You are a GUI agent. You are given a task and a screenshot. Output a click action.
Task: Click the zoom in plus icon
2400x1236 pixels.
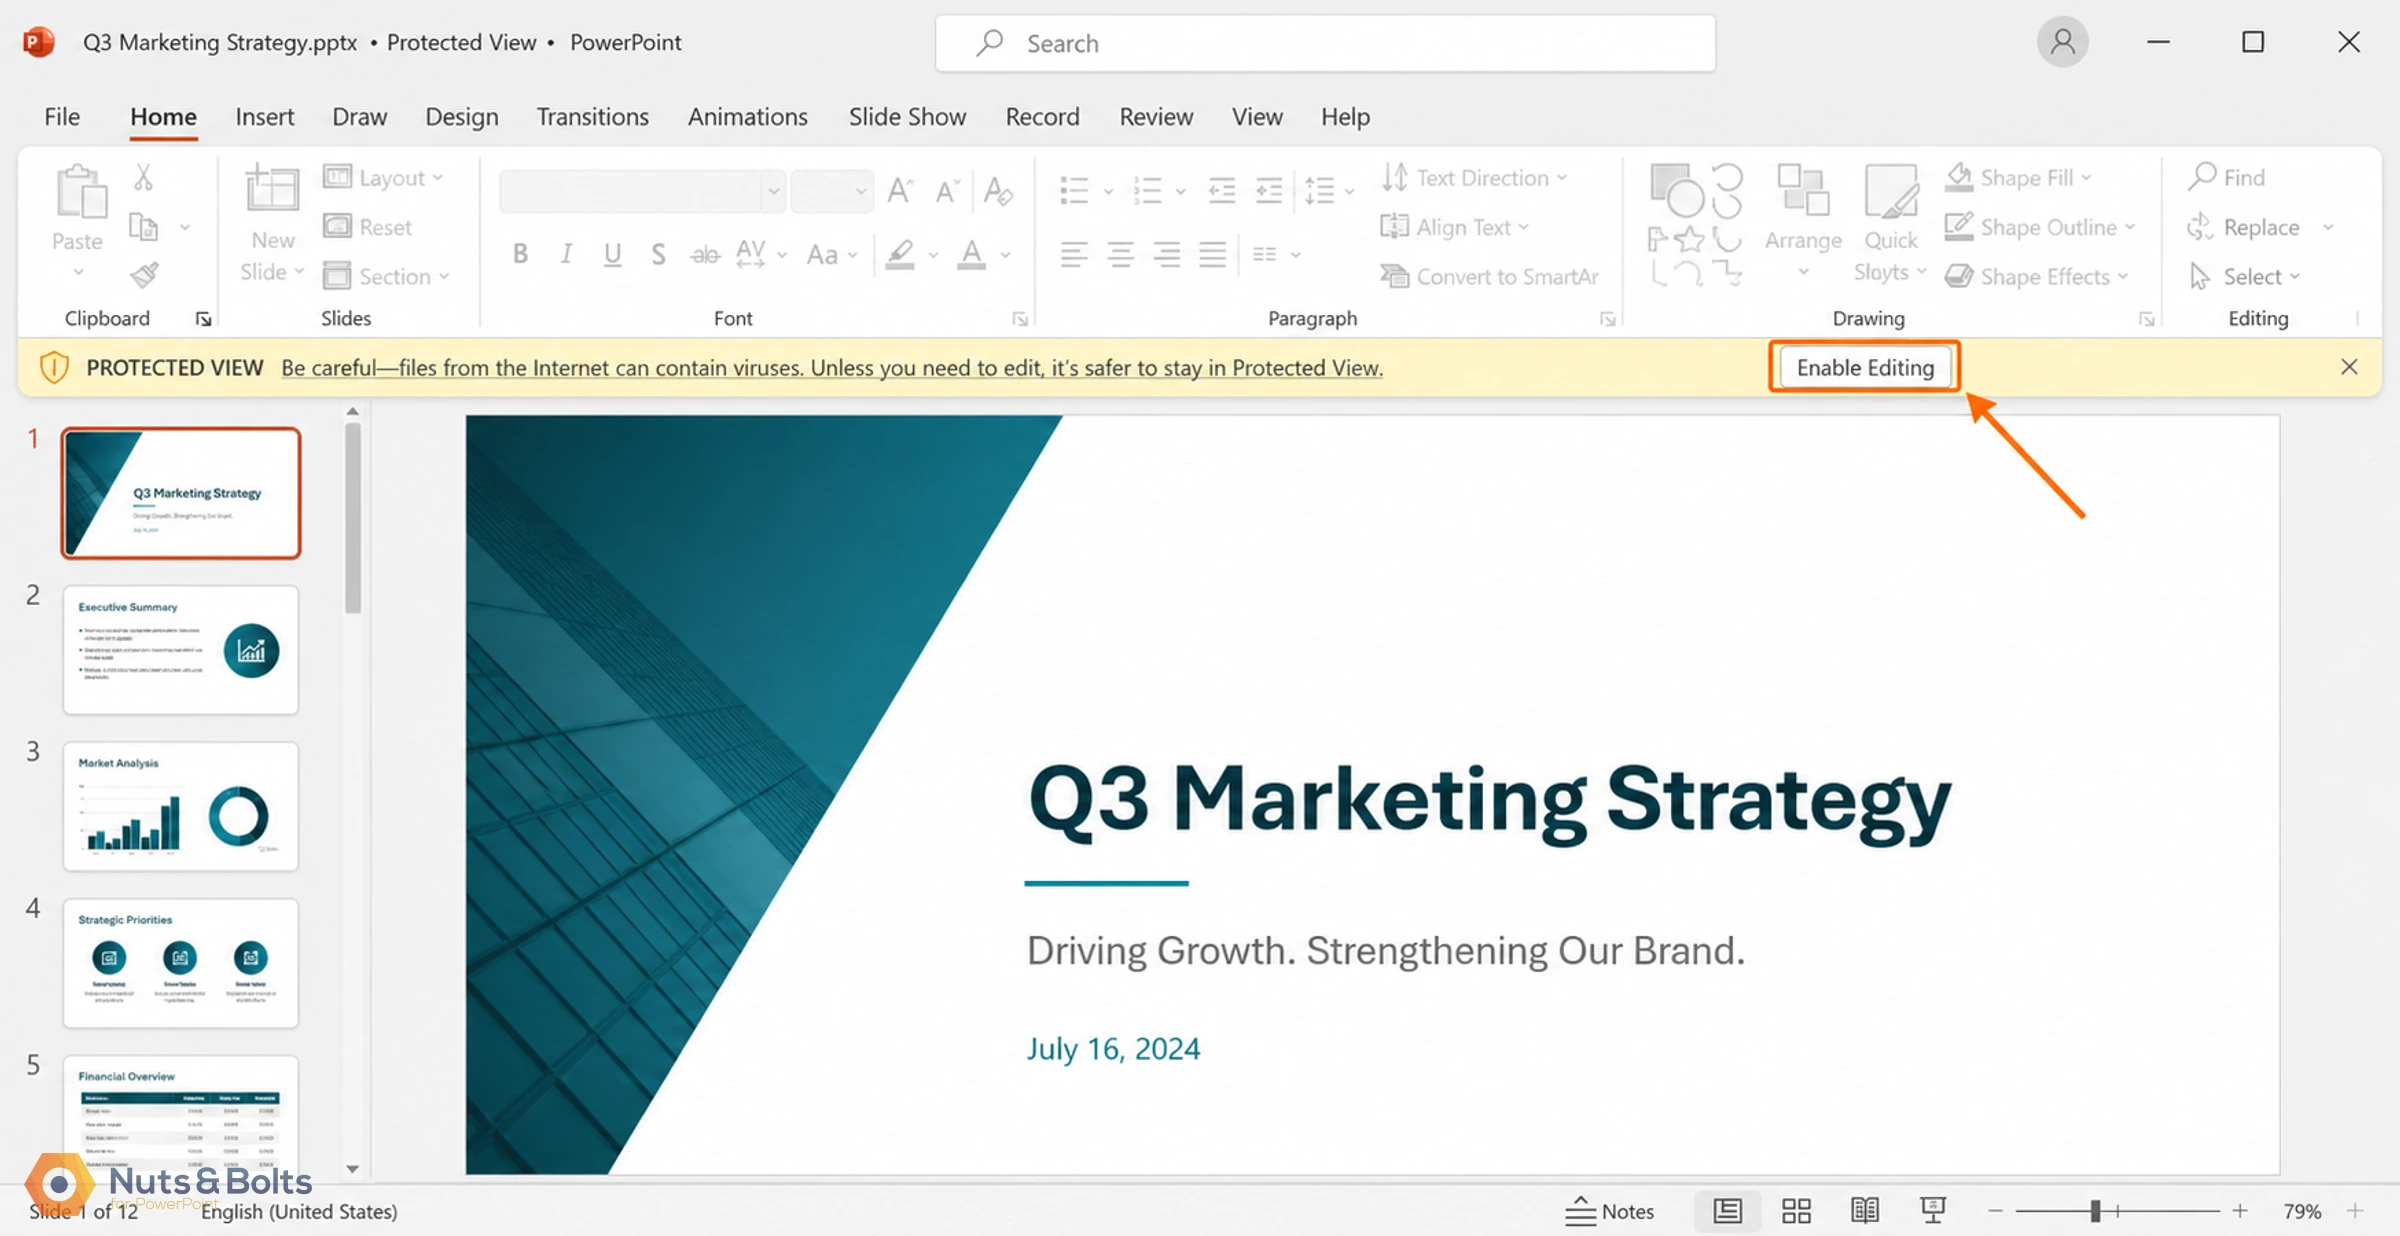coord(2240,1211)
